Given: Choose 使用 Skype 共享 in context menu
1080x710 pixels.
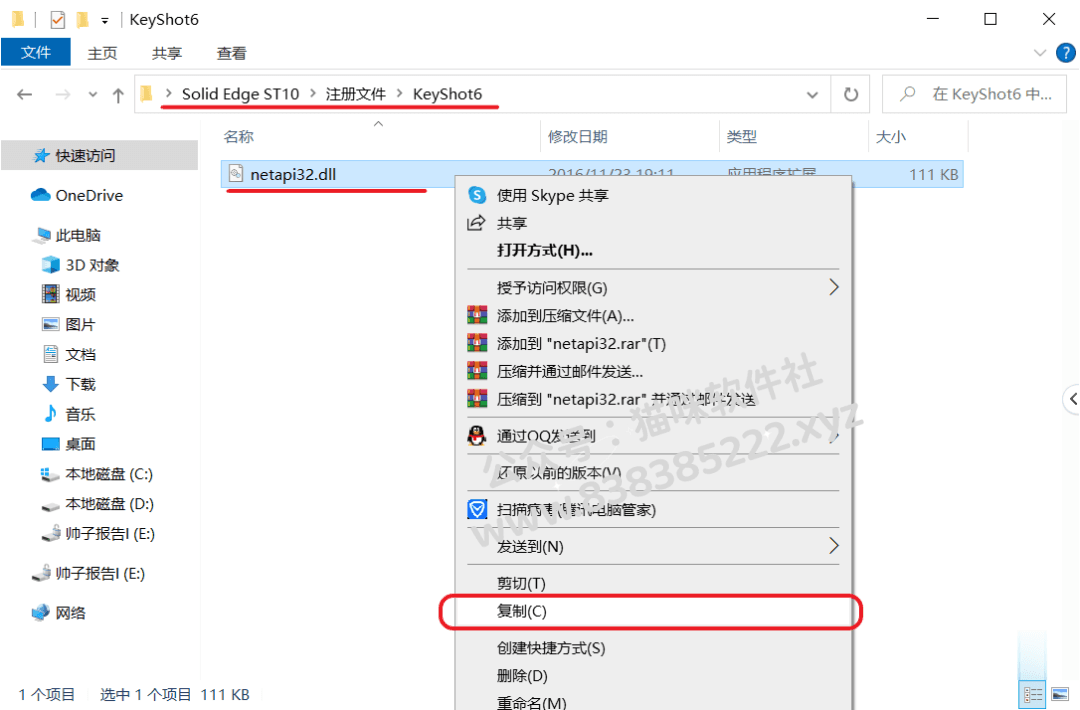Looking at the screenshot, I should (x=653, y=196).
